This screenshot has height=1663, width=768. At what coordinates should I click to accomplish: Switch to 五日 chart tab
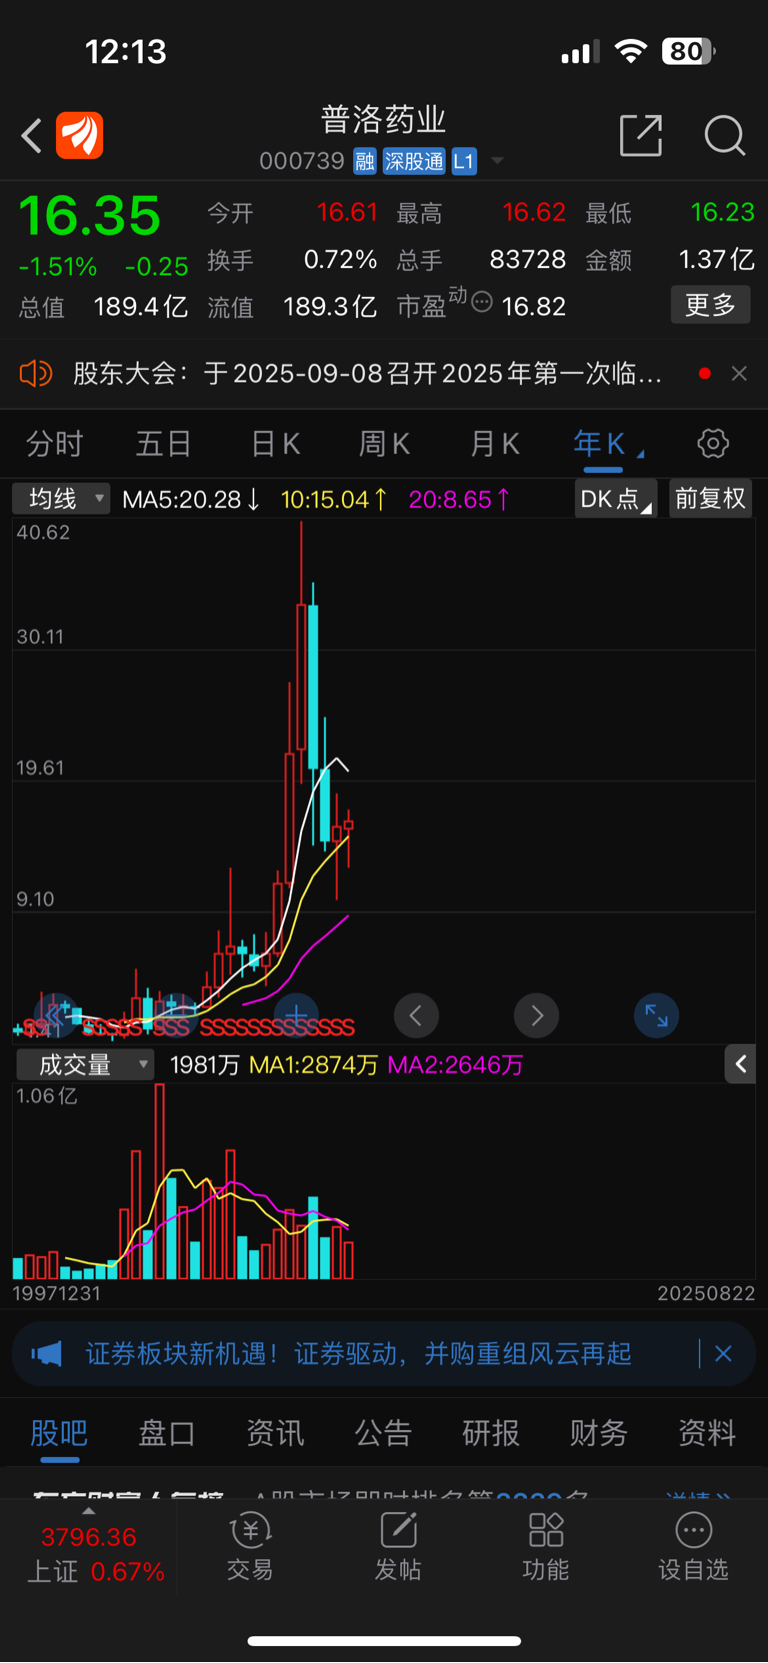(x=164, y=444)
